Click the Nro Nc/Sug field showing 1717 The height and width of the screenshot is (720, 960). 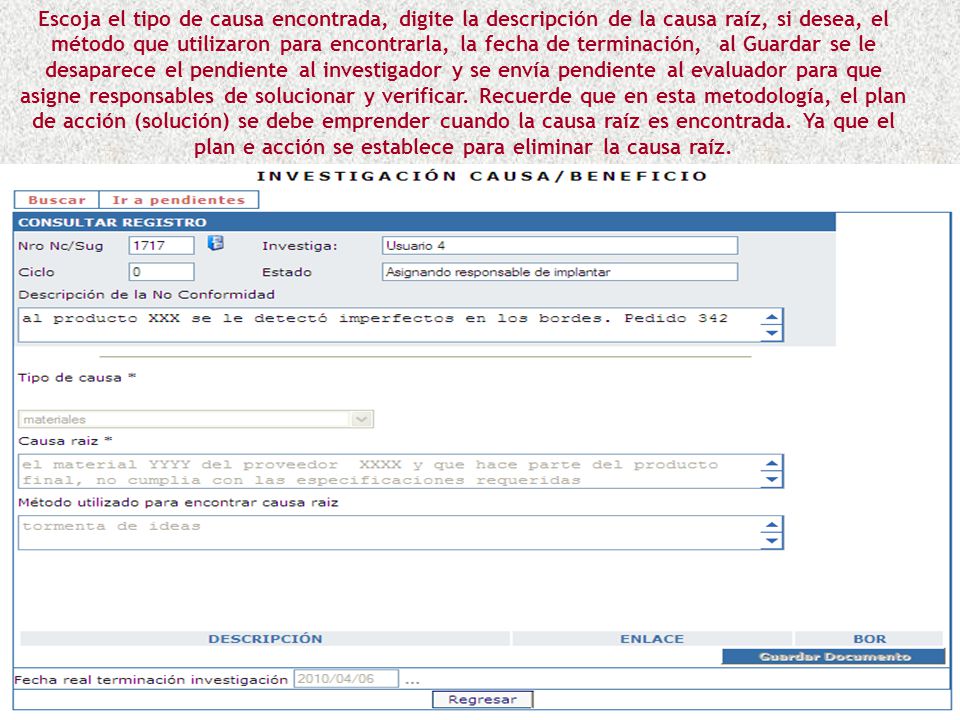coord(162,246)
